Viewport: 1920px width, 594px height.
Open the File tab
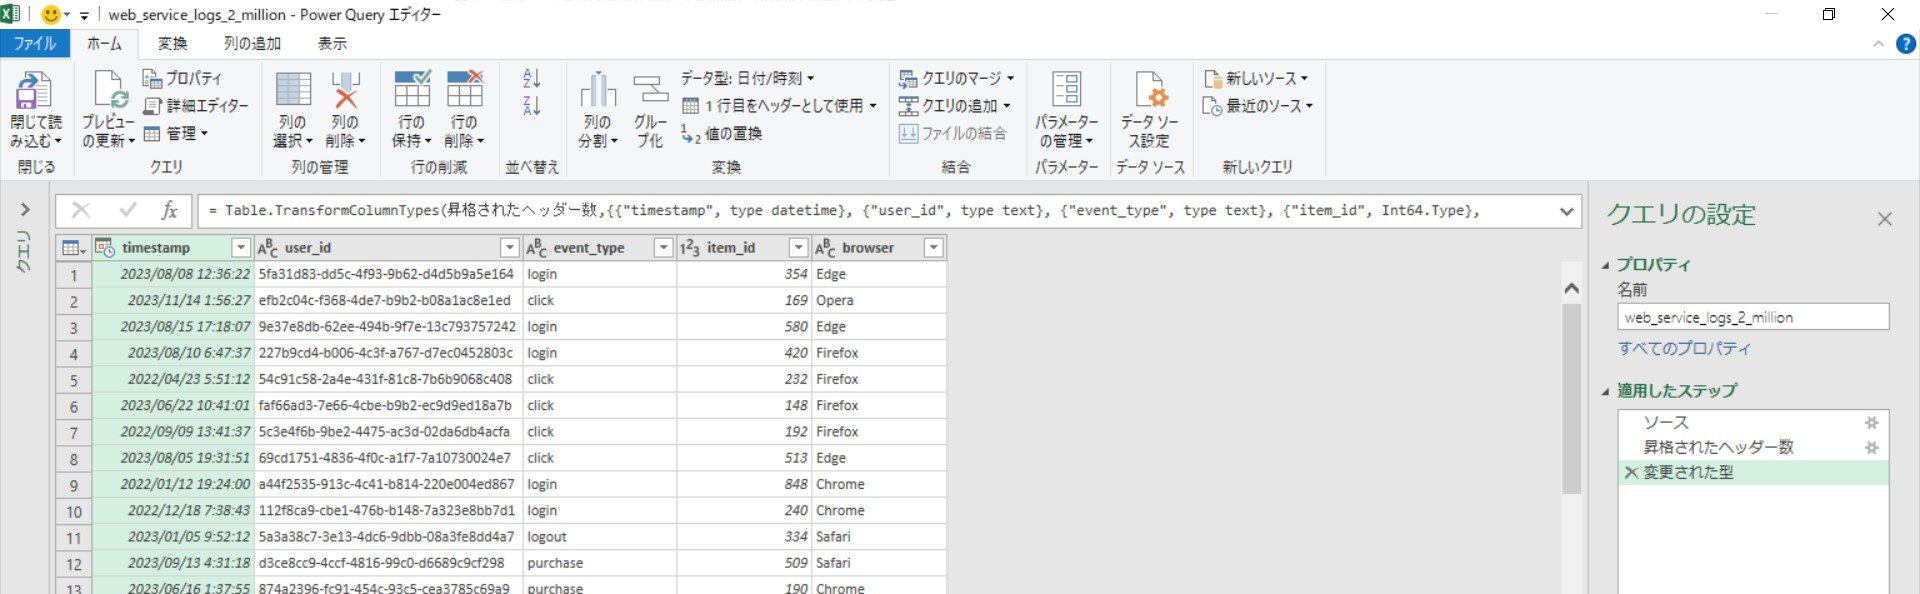coord(35,43)
